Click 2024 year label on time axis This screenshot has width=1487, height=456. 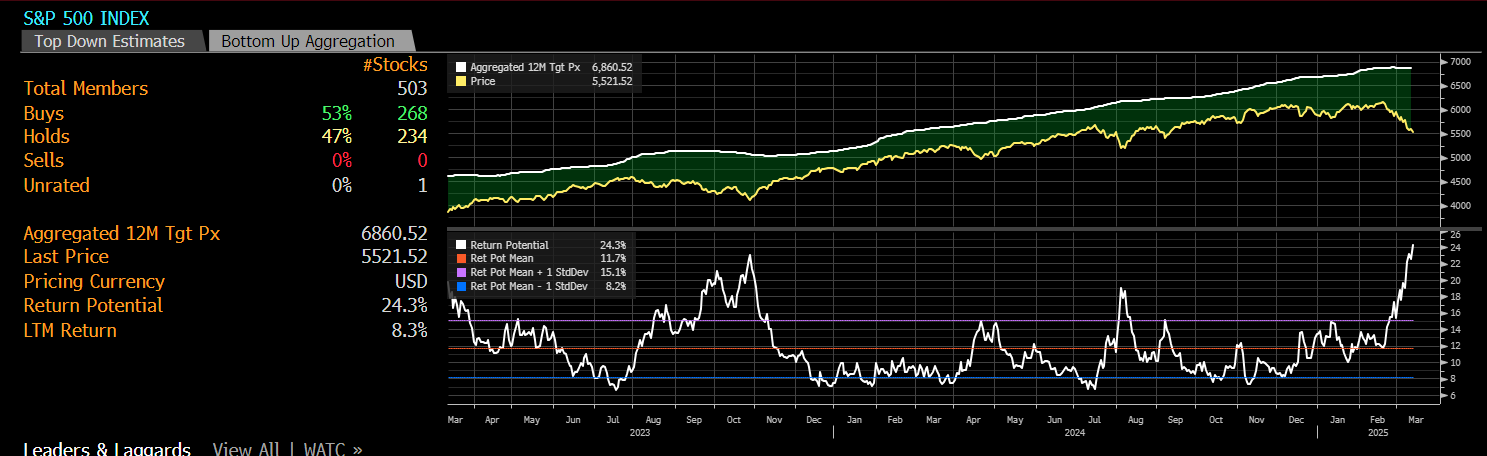[x=1074, y=433]
